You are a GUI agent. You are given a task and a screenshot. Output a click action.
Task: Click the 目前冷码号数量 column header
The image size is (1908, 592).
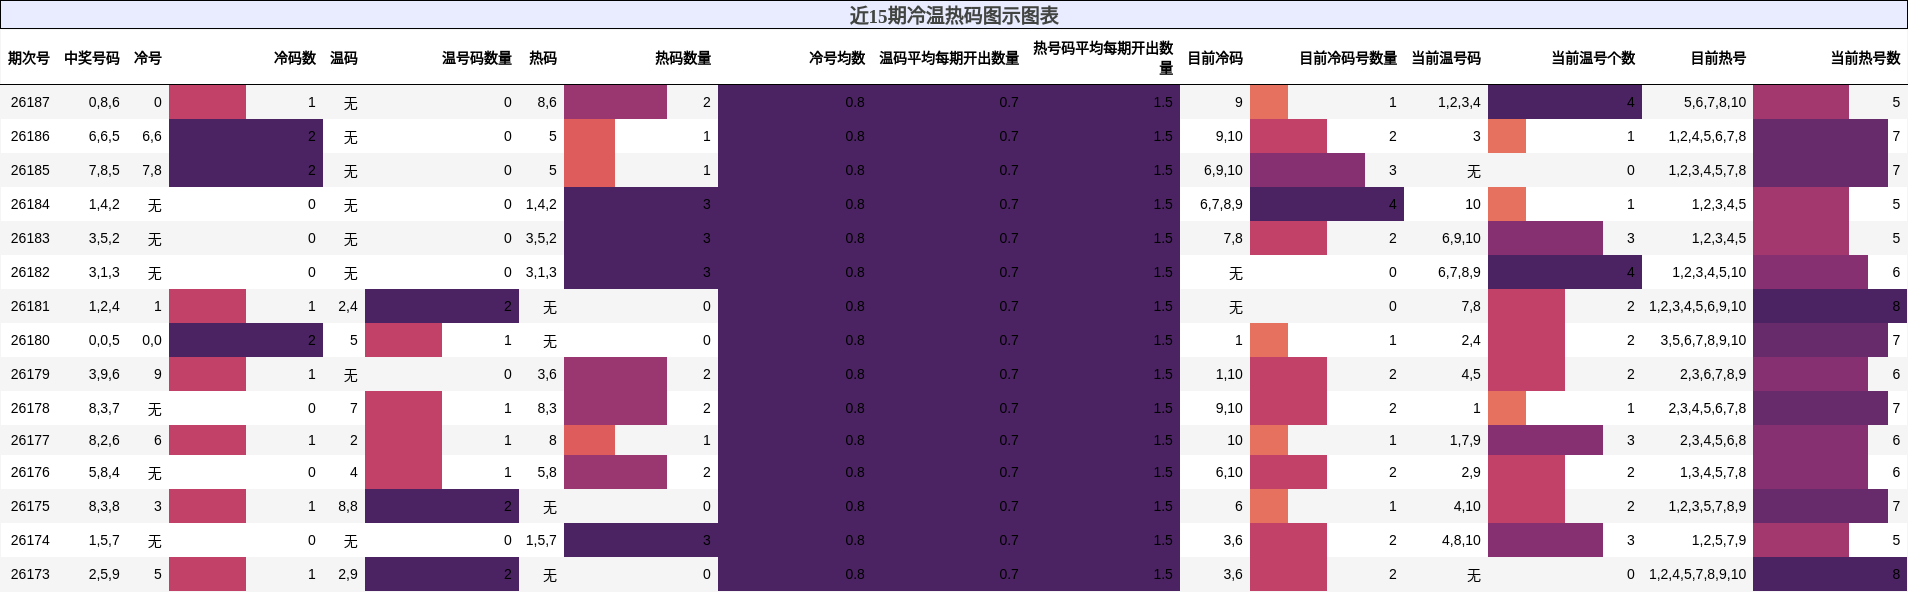pyautogui.click(x=1348, y=58)
